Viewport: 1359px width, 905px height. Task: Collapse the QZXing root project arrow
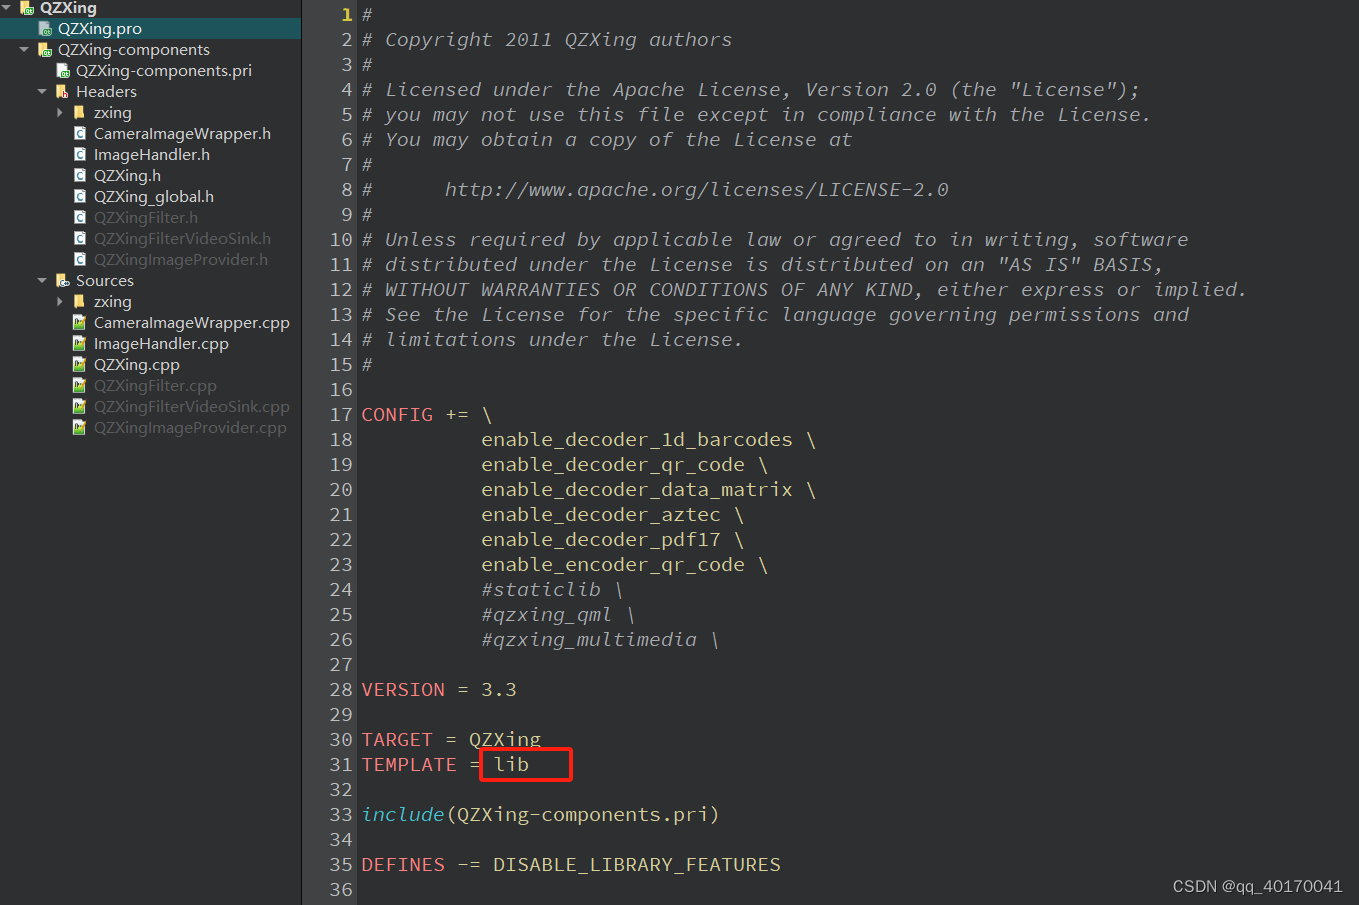tap(6, 8)
